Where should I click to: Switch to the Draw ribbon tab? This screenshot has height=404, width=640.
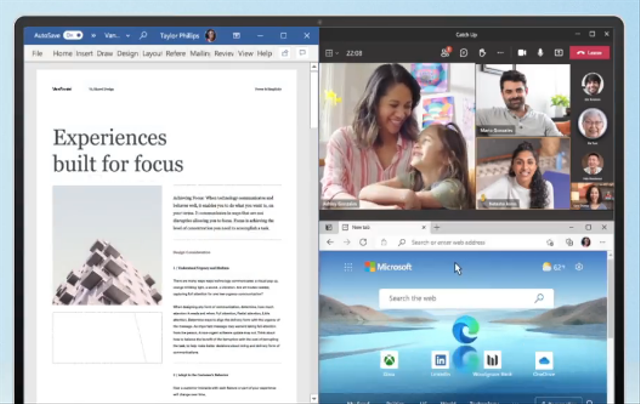coord(105,53)
